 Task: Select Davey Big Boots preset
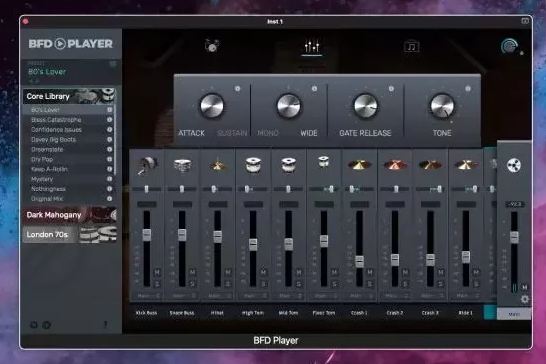click(53, 139)
